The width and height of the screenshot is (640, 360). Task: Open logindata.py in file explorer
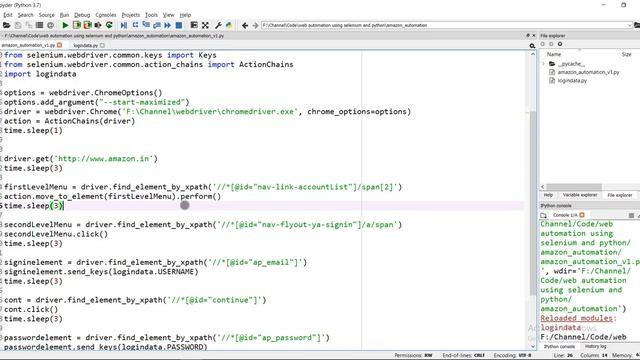pyautogui.click(x=572, y=81)
